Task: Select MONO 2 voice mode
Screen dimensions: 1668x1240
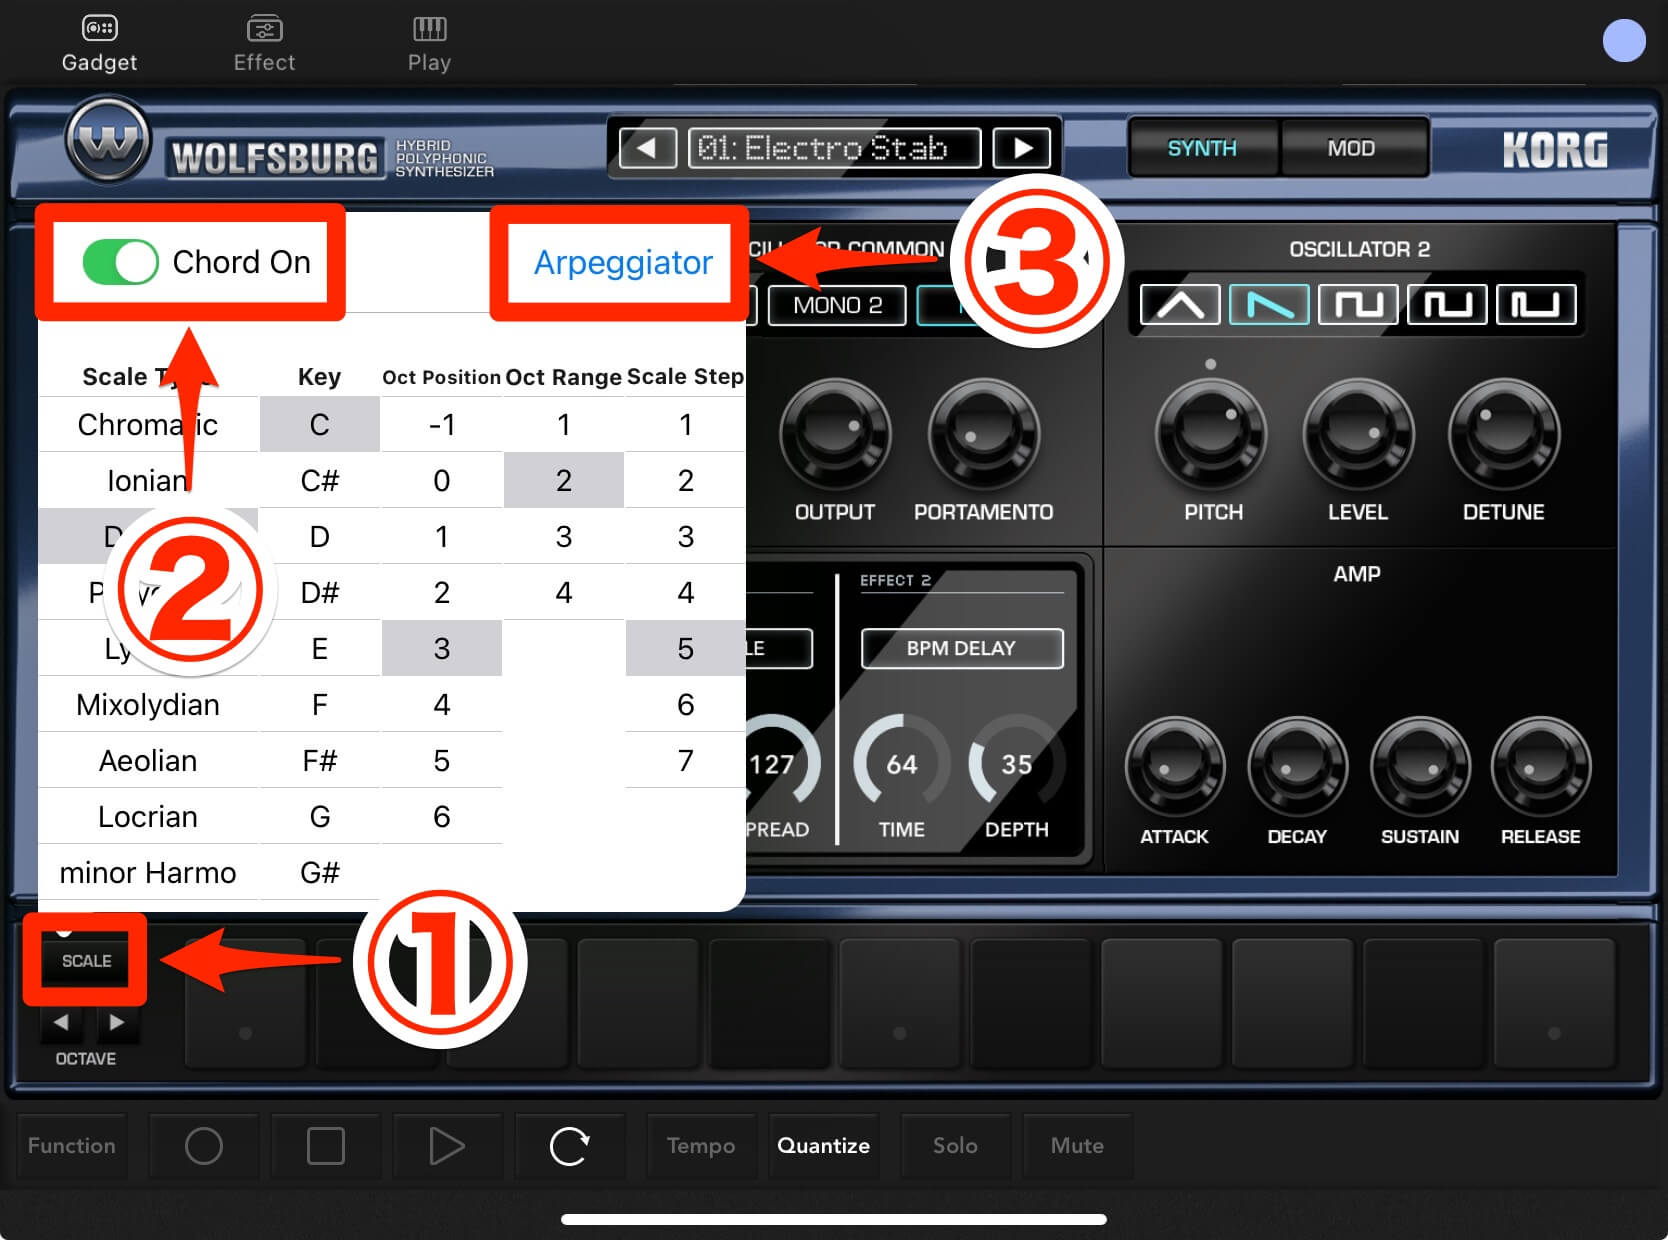Action: pyautogui.click(x=837, y=305)
